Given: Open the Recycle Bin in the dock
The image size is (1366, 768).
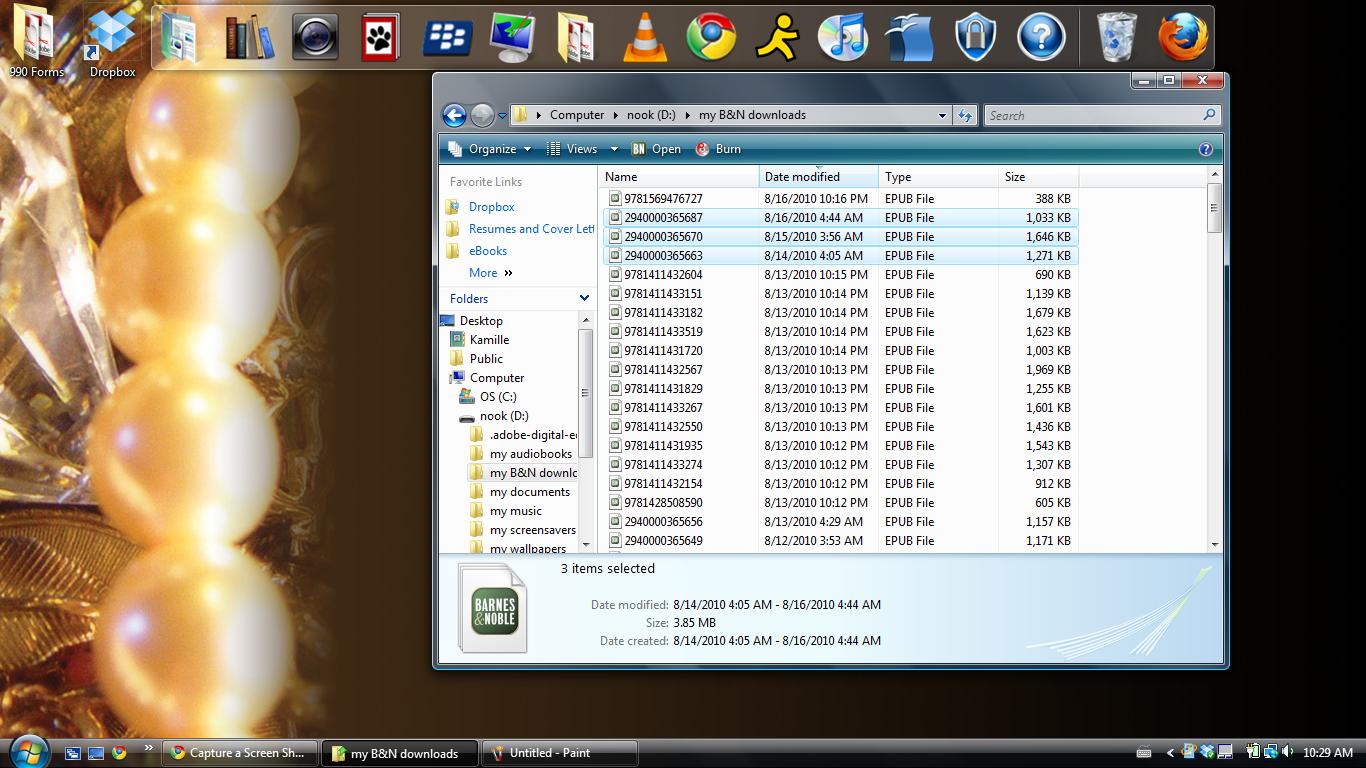Looking at the screenshot, I should click(1117, 37).
